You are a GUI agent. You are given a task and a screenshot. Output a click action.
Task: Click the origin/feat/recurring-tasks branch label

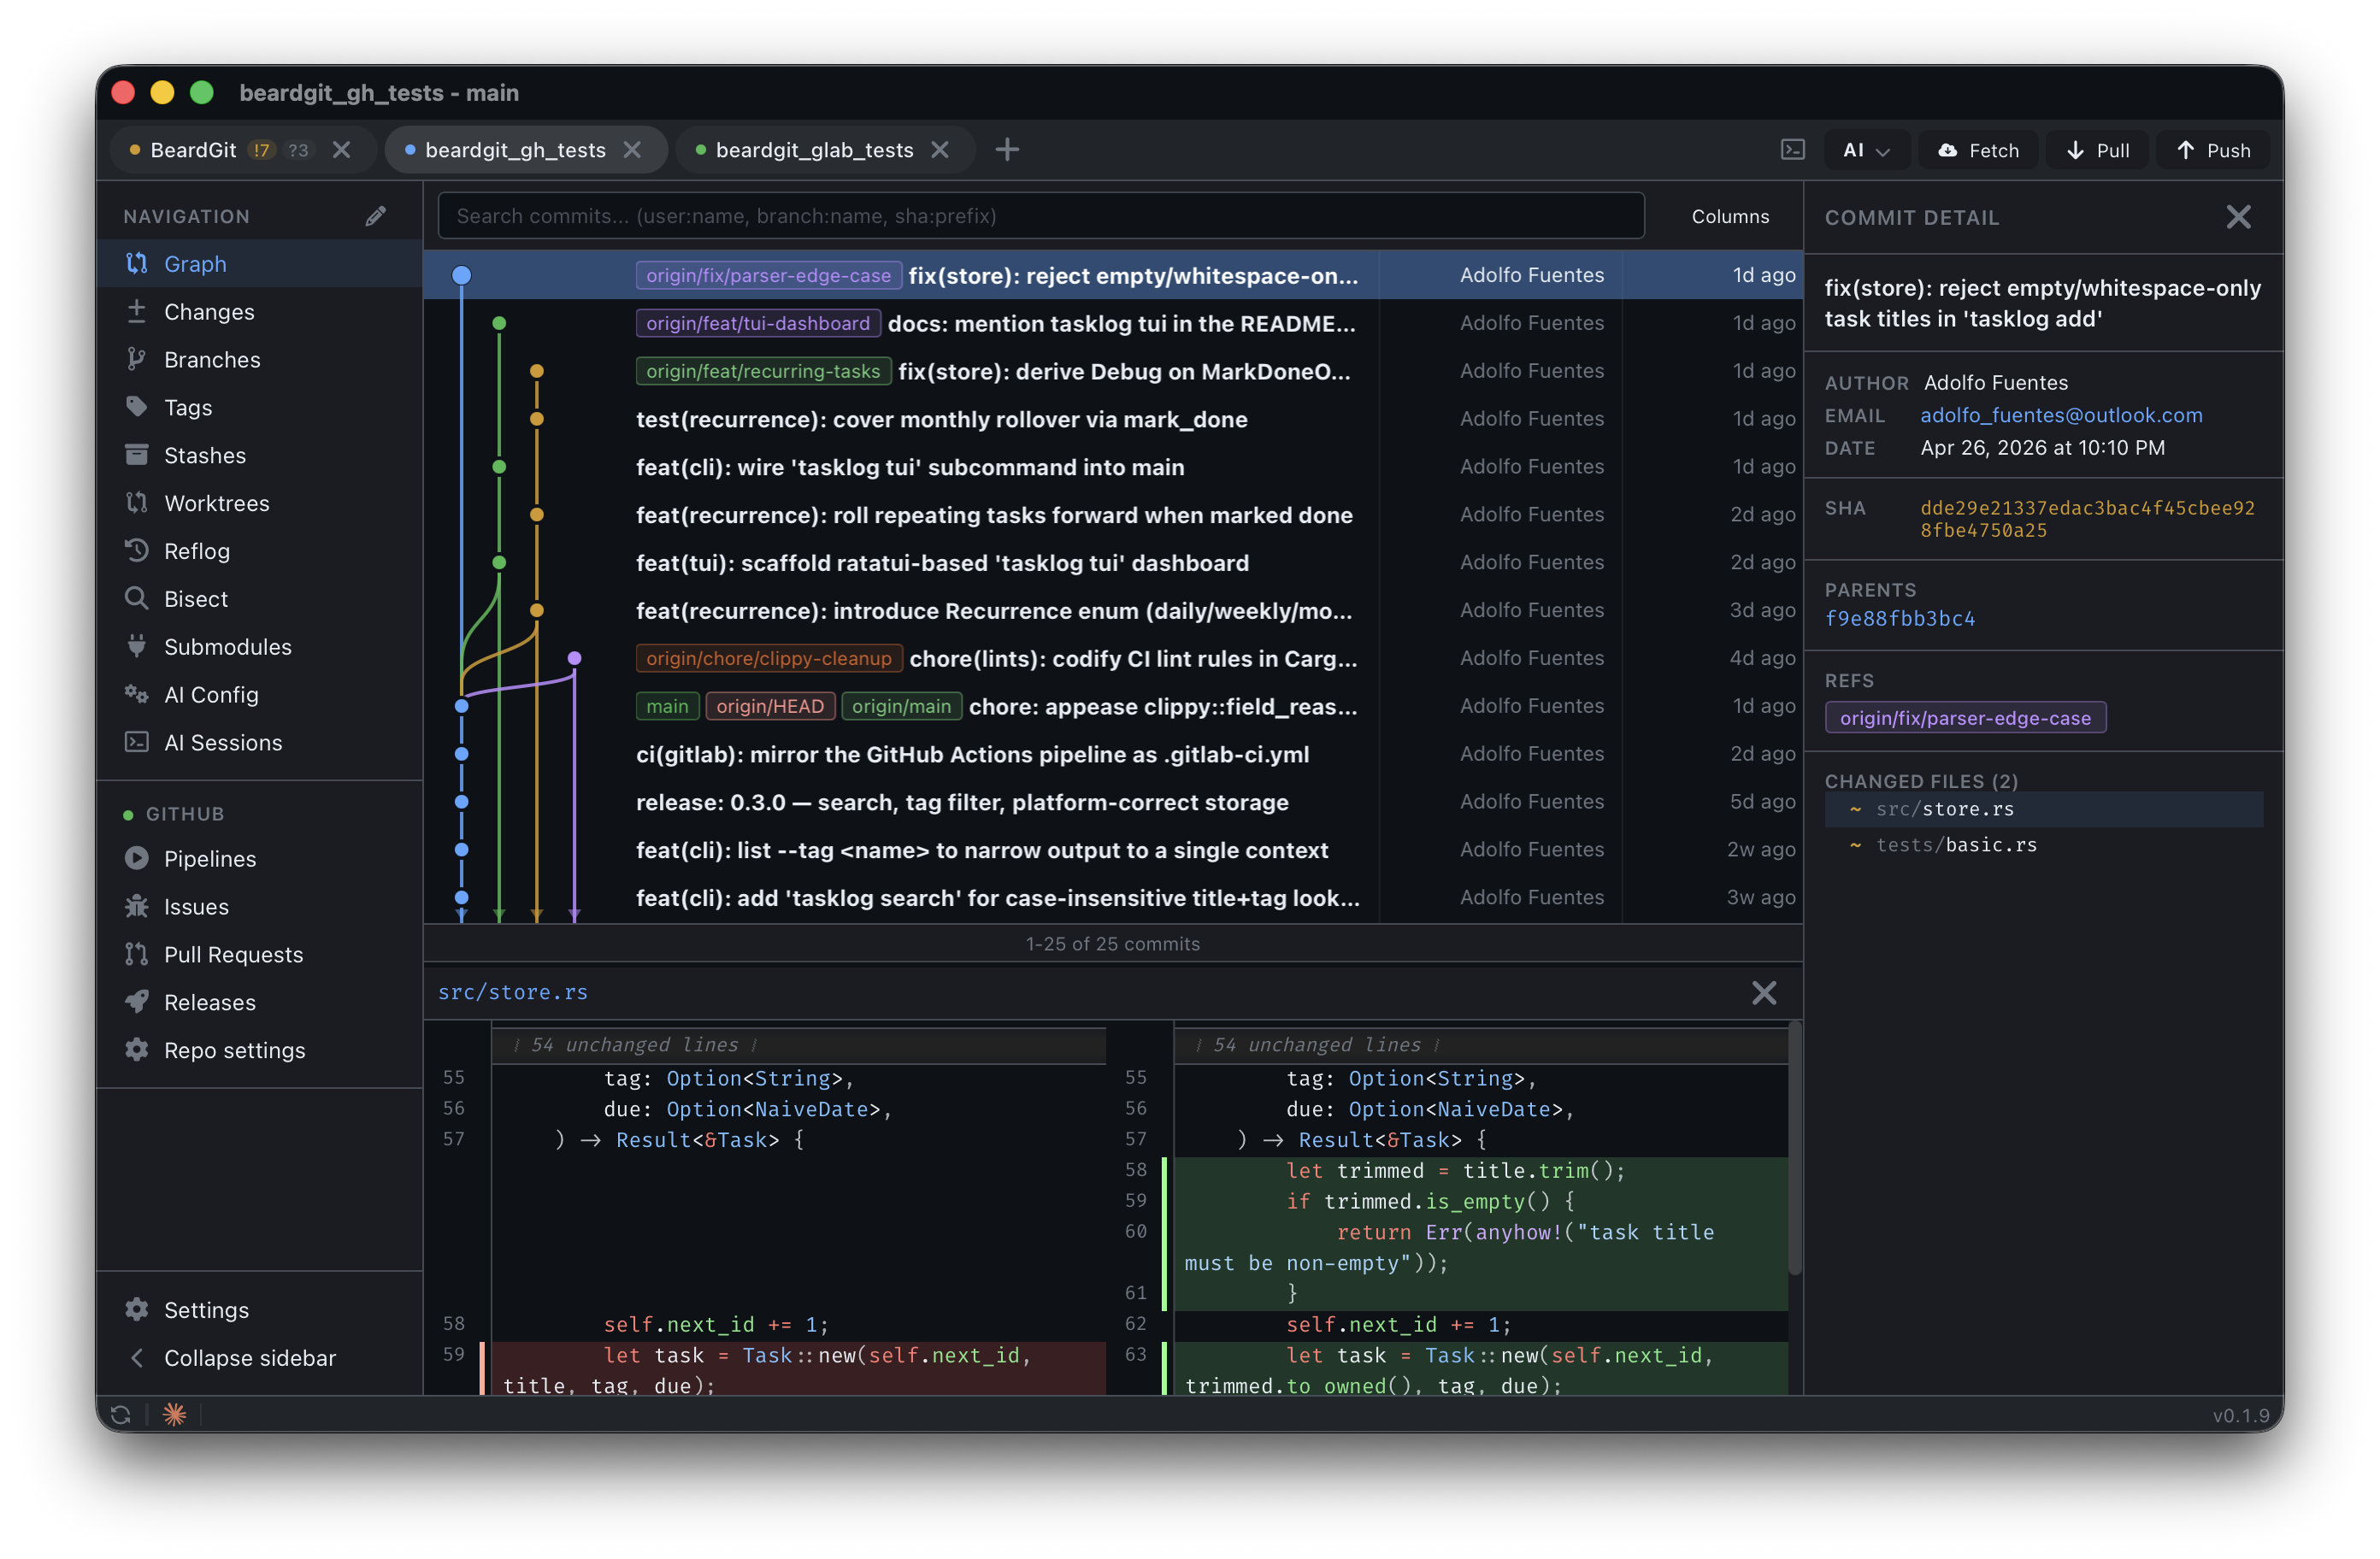763,371
